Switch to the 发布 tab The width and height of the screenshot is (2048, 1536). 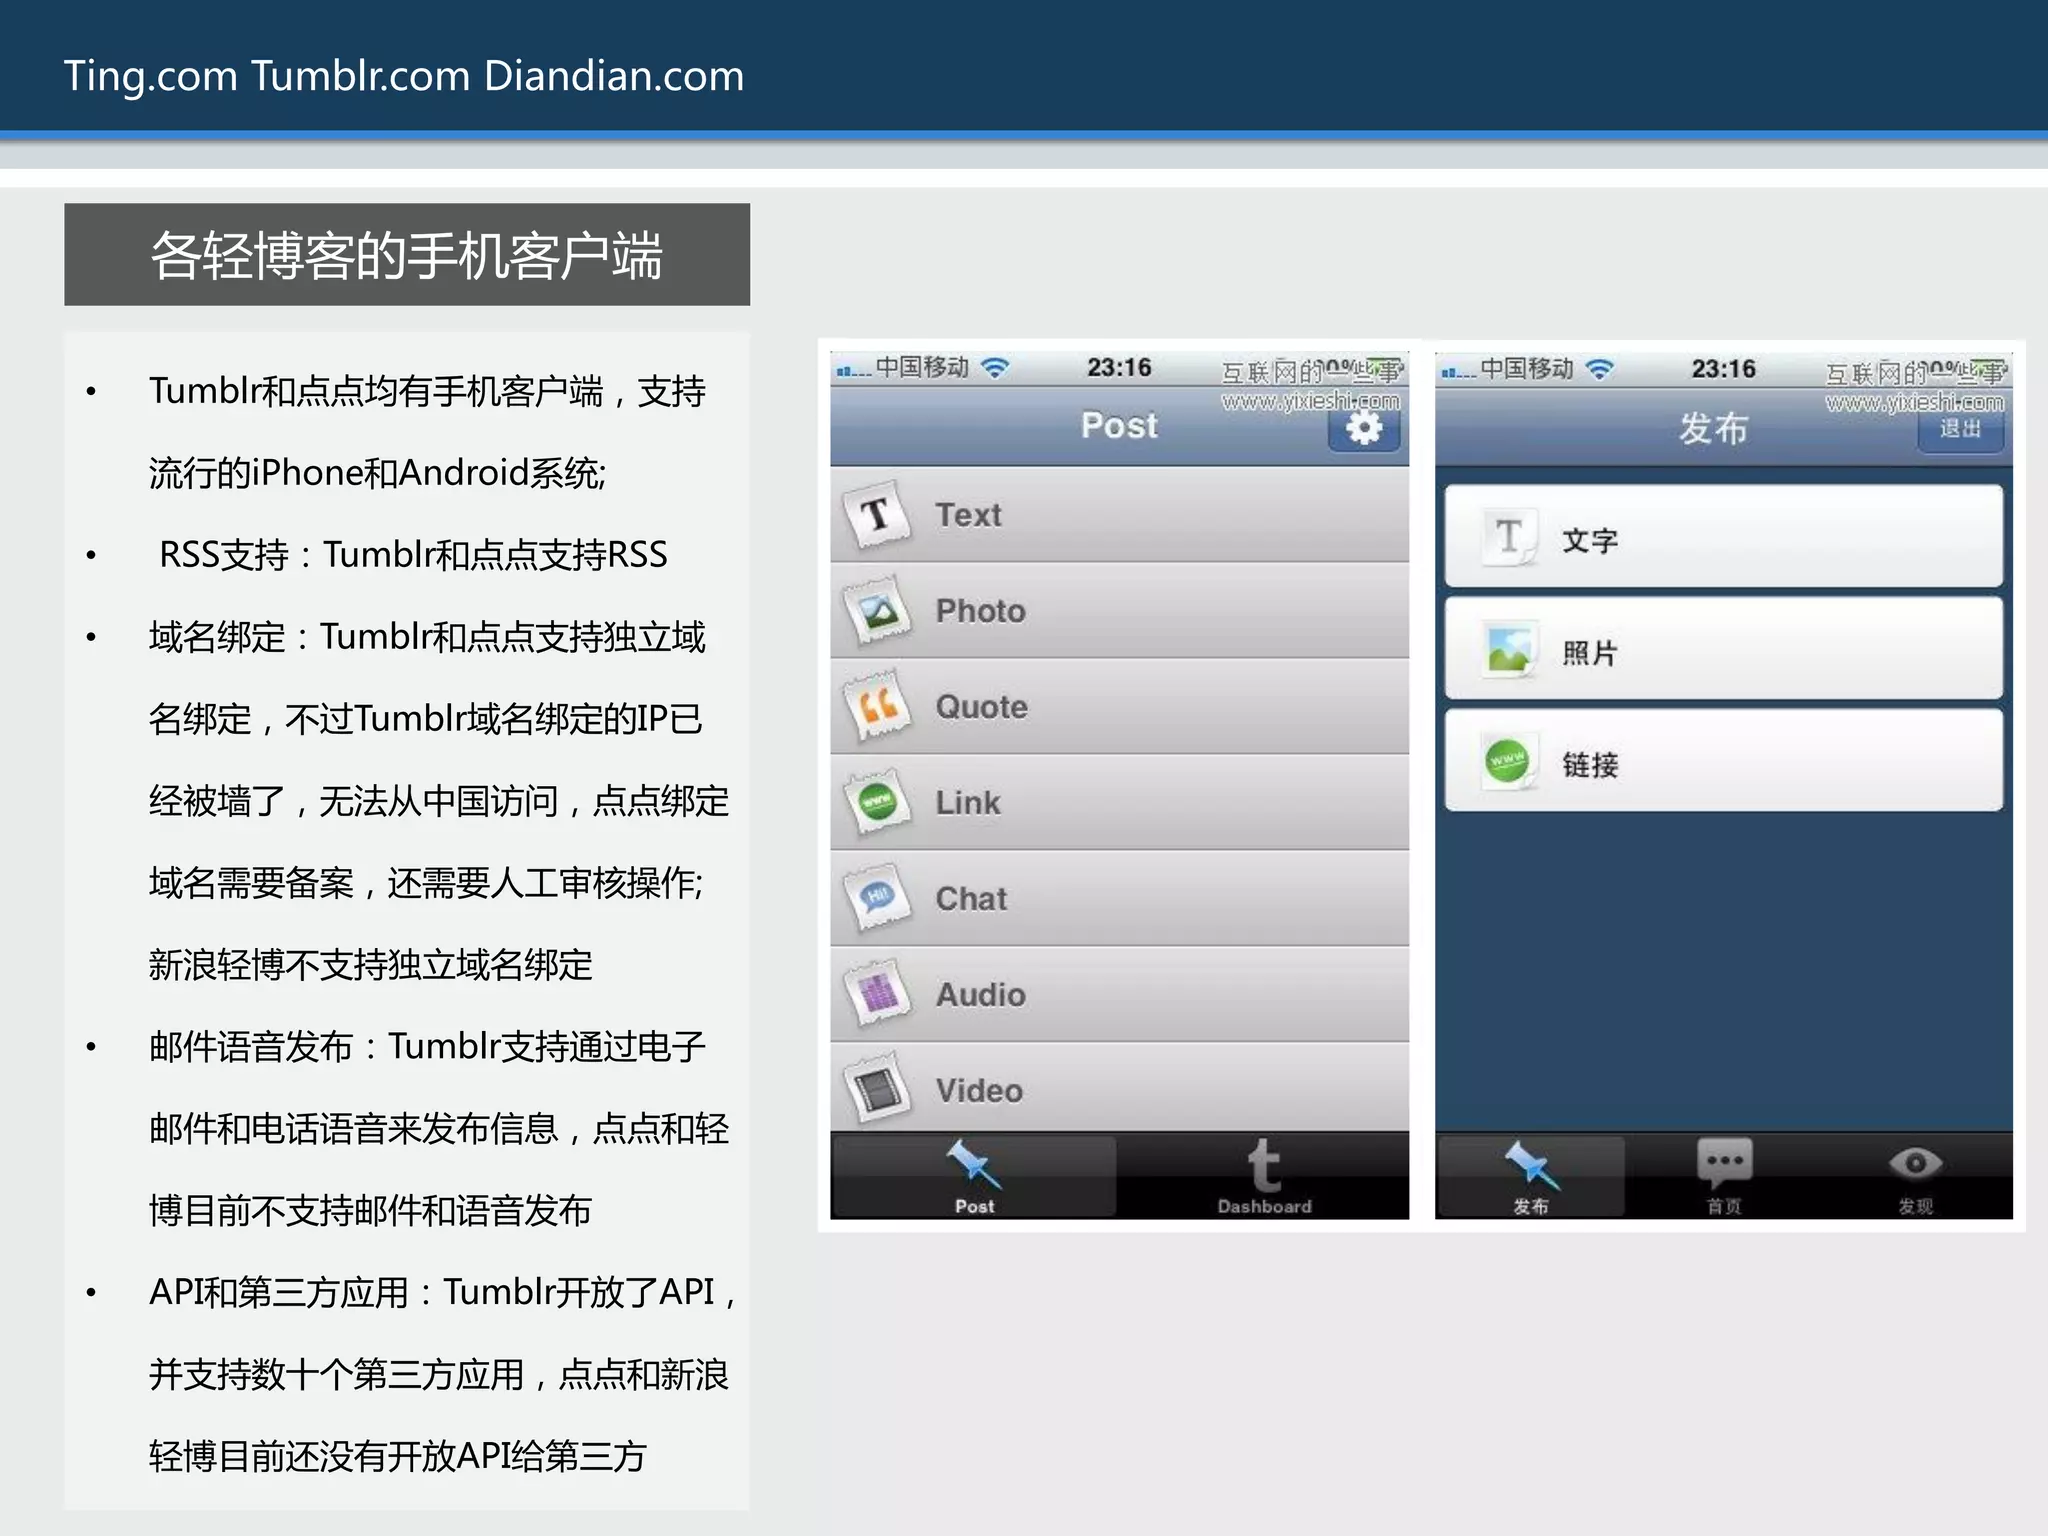1531,1177
